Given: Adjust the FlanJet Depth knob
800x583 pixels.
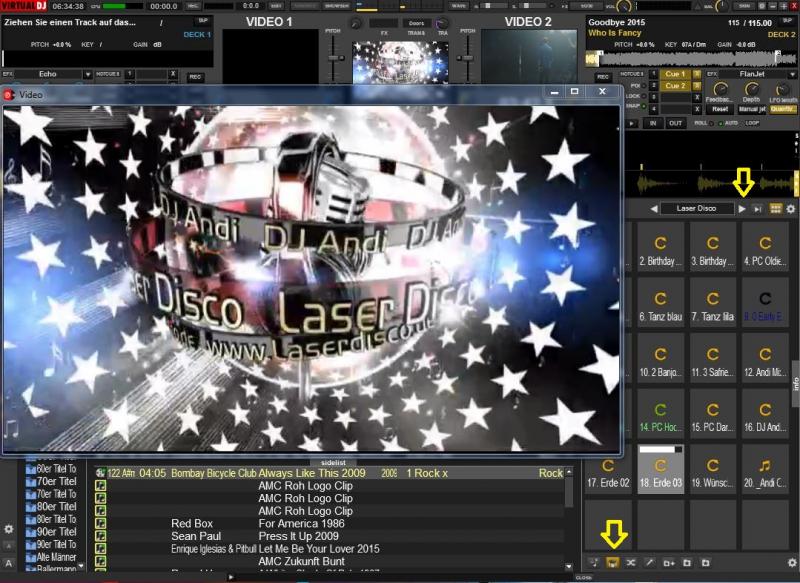Looking at the screenshot, I should [x=751, y=90].
